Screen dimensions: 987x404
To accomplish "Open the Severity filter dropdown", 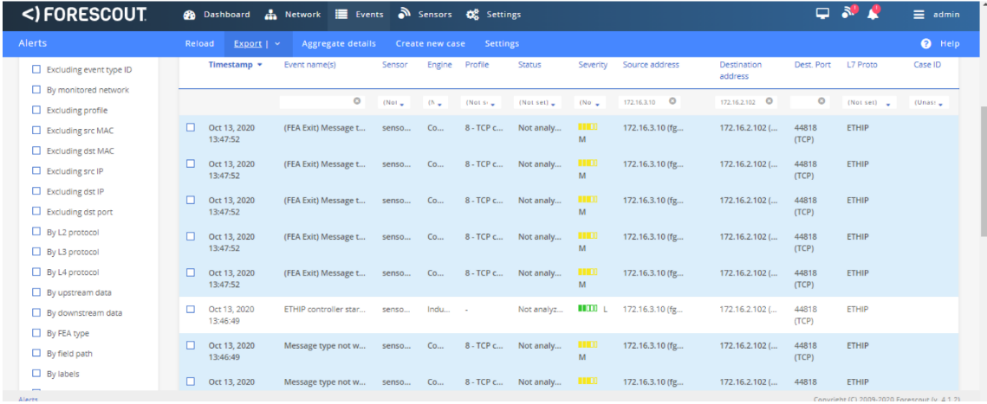I will coord(590,102).
